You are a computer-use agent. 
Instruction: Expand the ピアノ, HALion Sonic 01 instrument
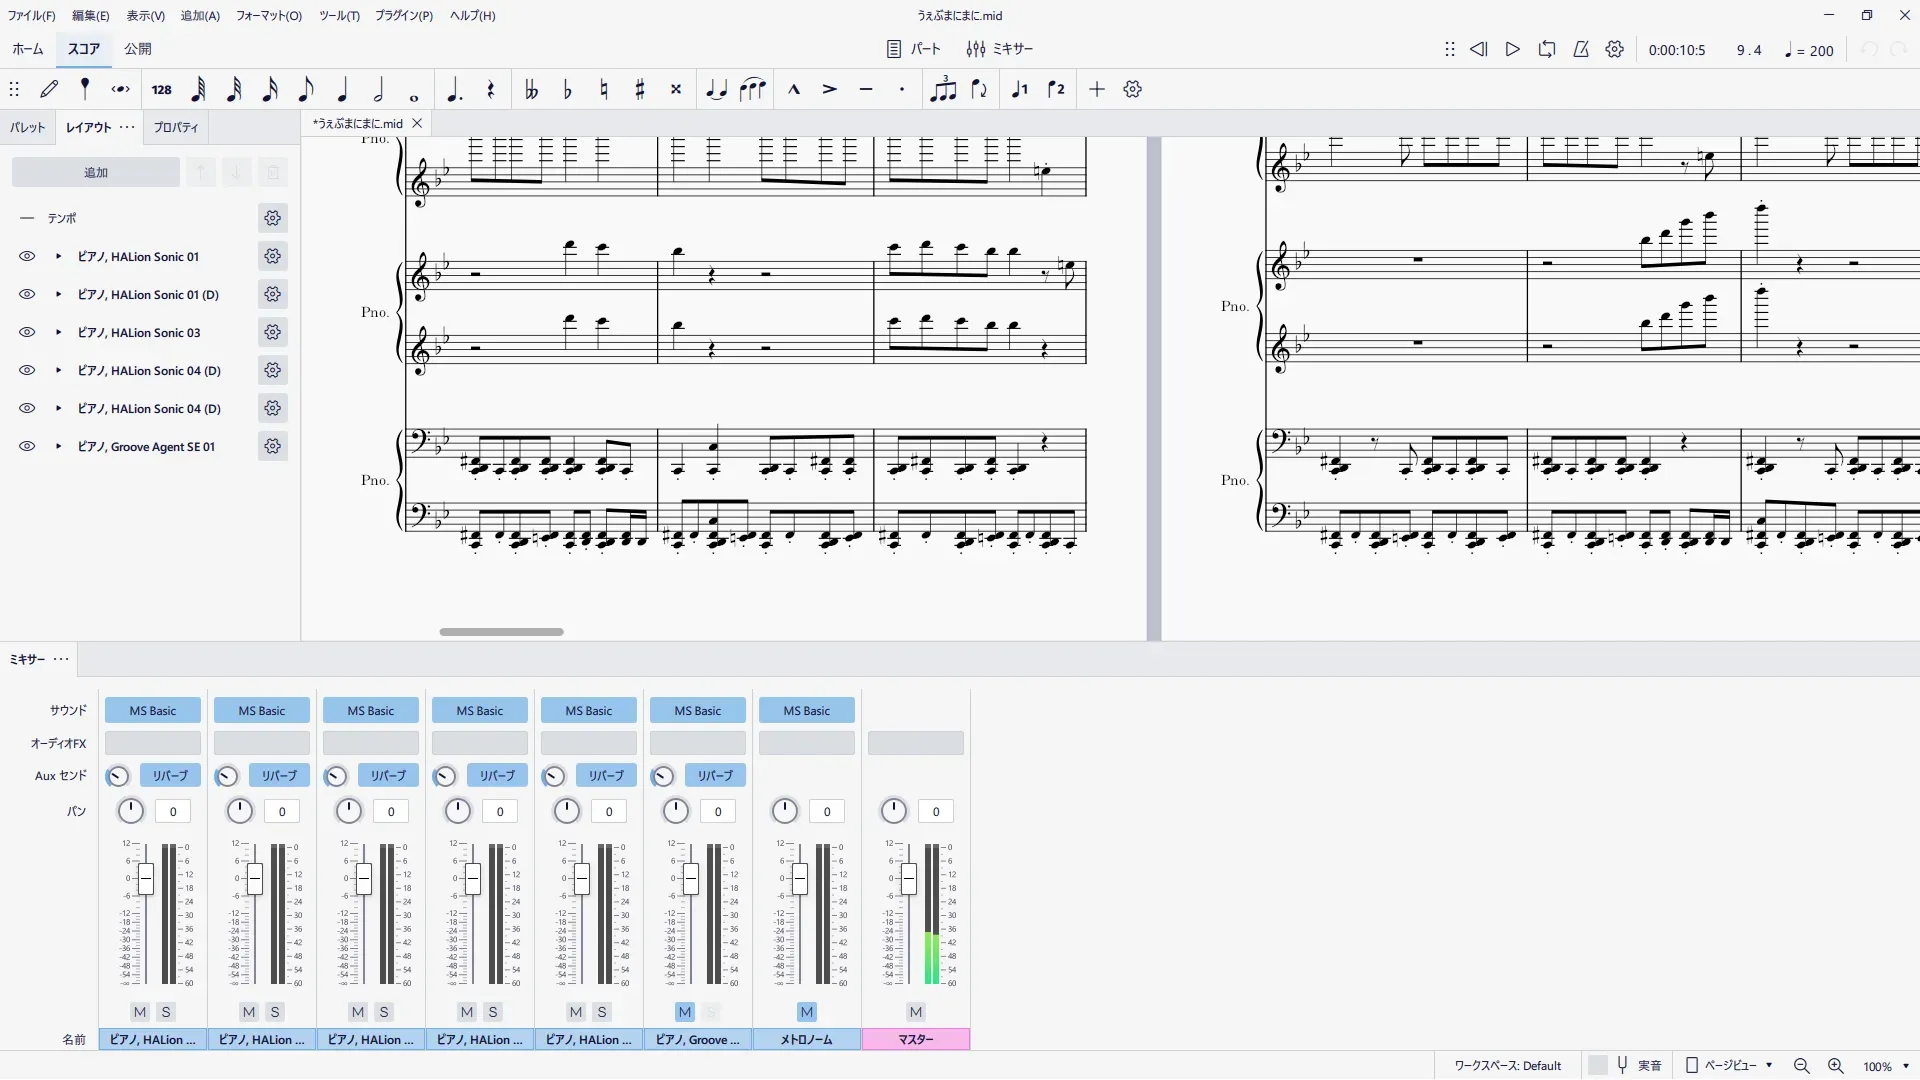(x=58, y=257)
